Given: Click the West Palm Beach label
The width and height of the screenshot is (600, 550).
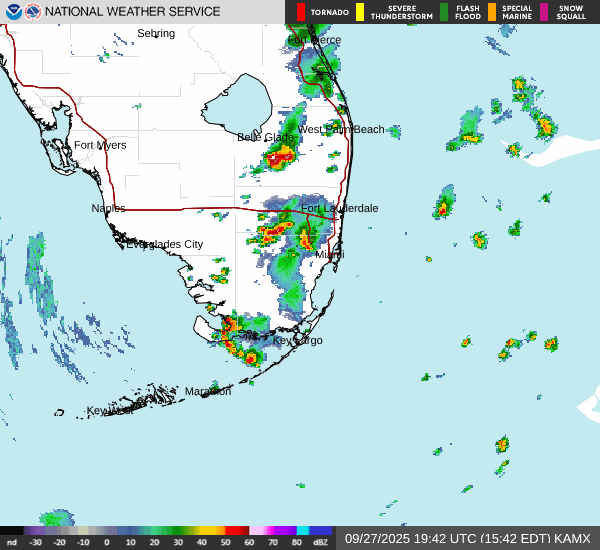Looking at the screenshot, I should [x=341, y=129].
